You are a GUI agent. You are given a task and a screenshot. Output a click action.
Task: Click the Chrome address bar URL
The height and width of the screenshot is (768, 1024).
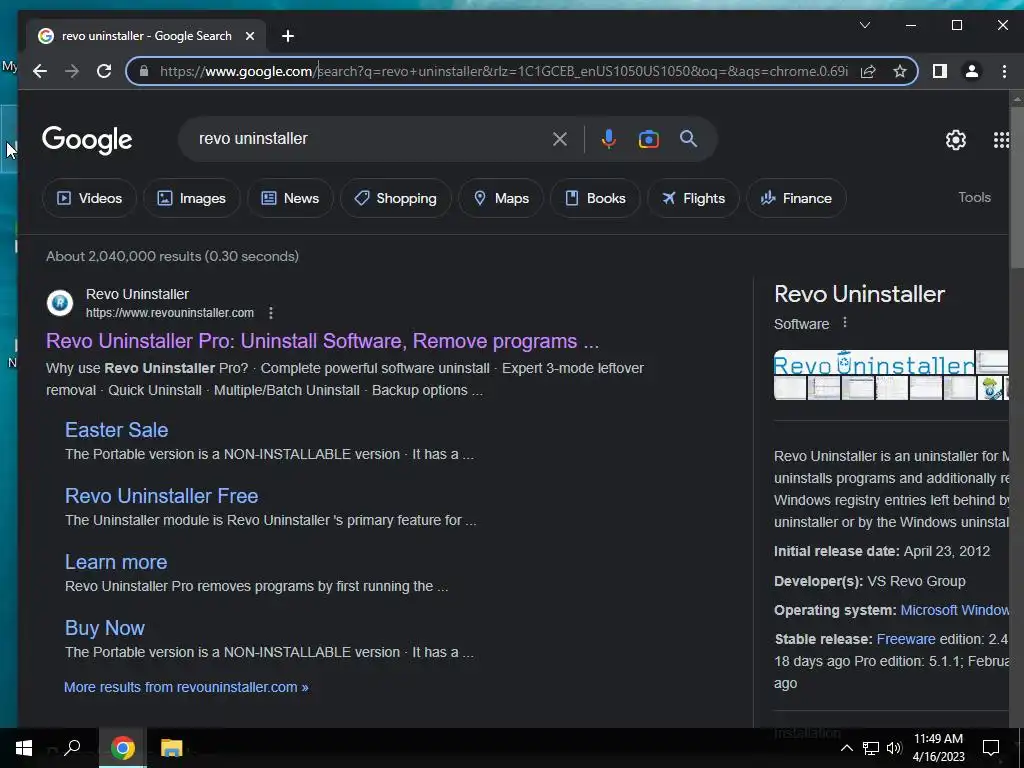pos(503,71)
